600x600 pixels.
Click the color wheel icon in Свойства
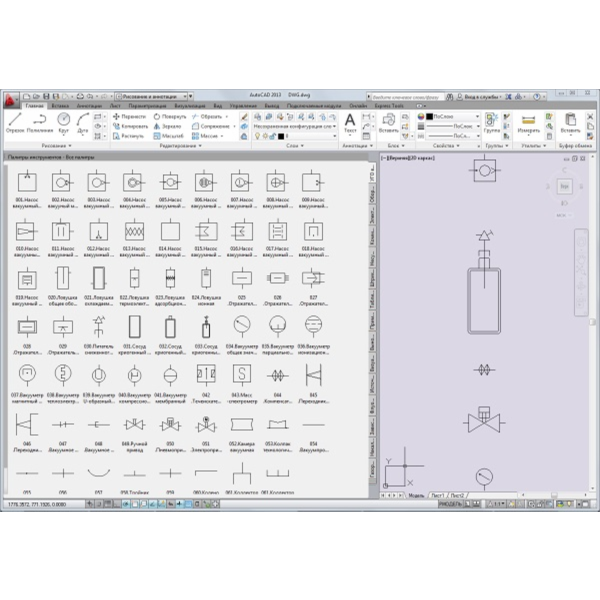click(x=421, y=116)
